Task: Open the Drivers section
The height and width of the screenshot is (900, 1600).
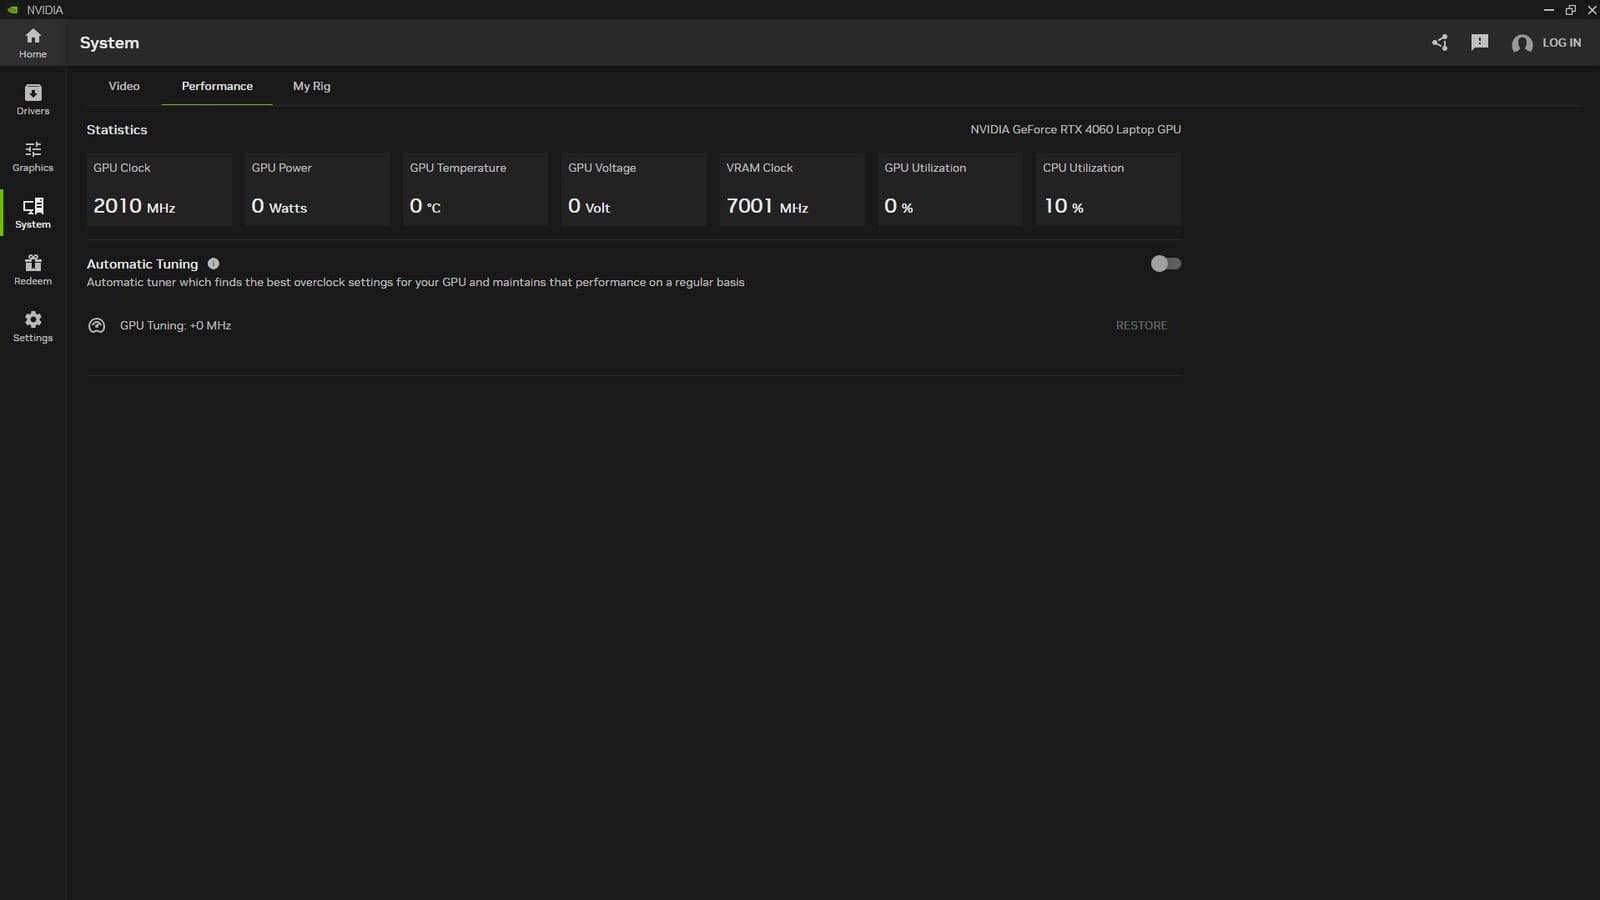Action: (32, 98)
